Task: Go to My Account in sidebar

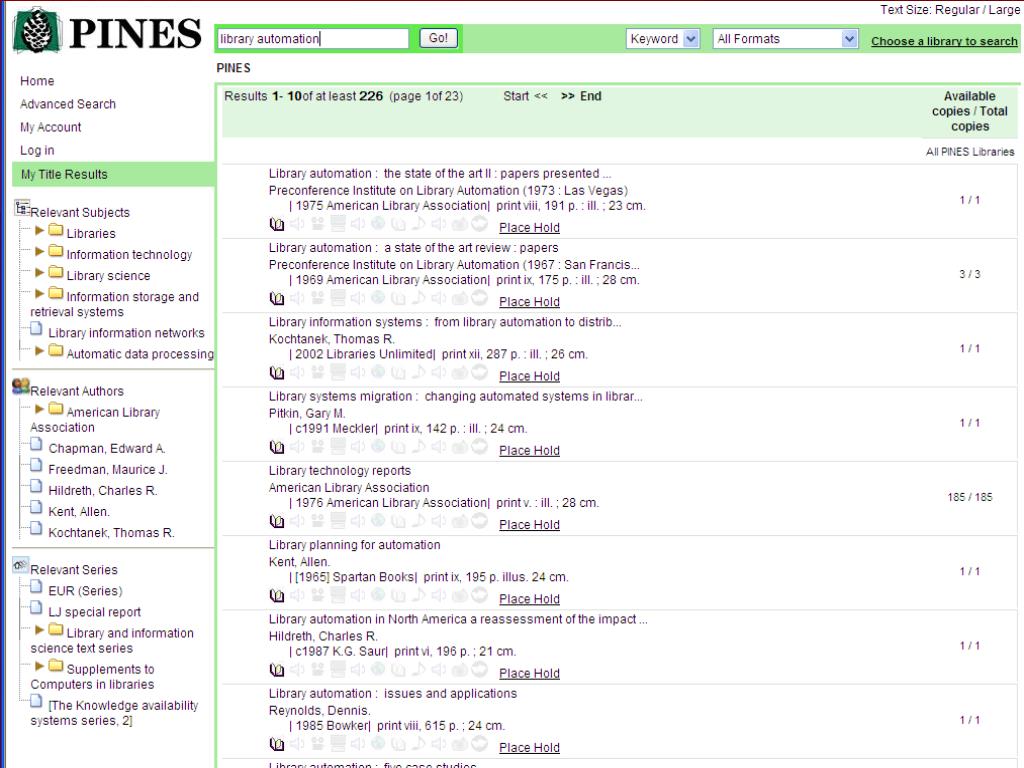Action: point(51,127)
